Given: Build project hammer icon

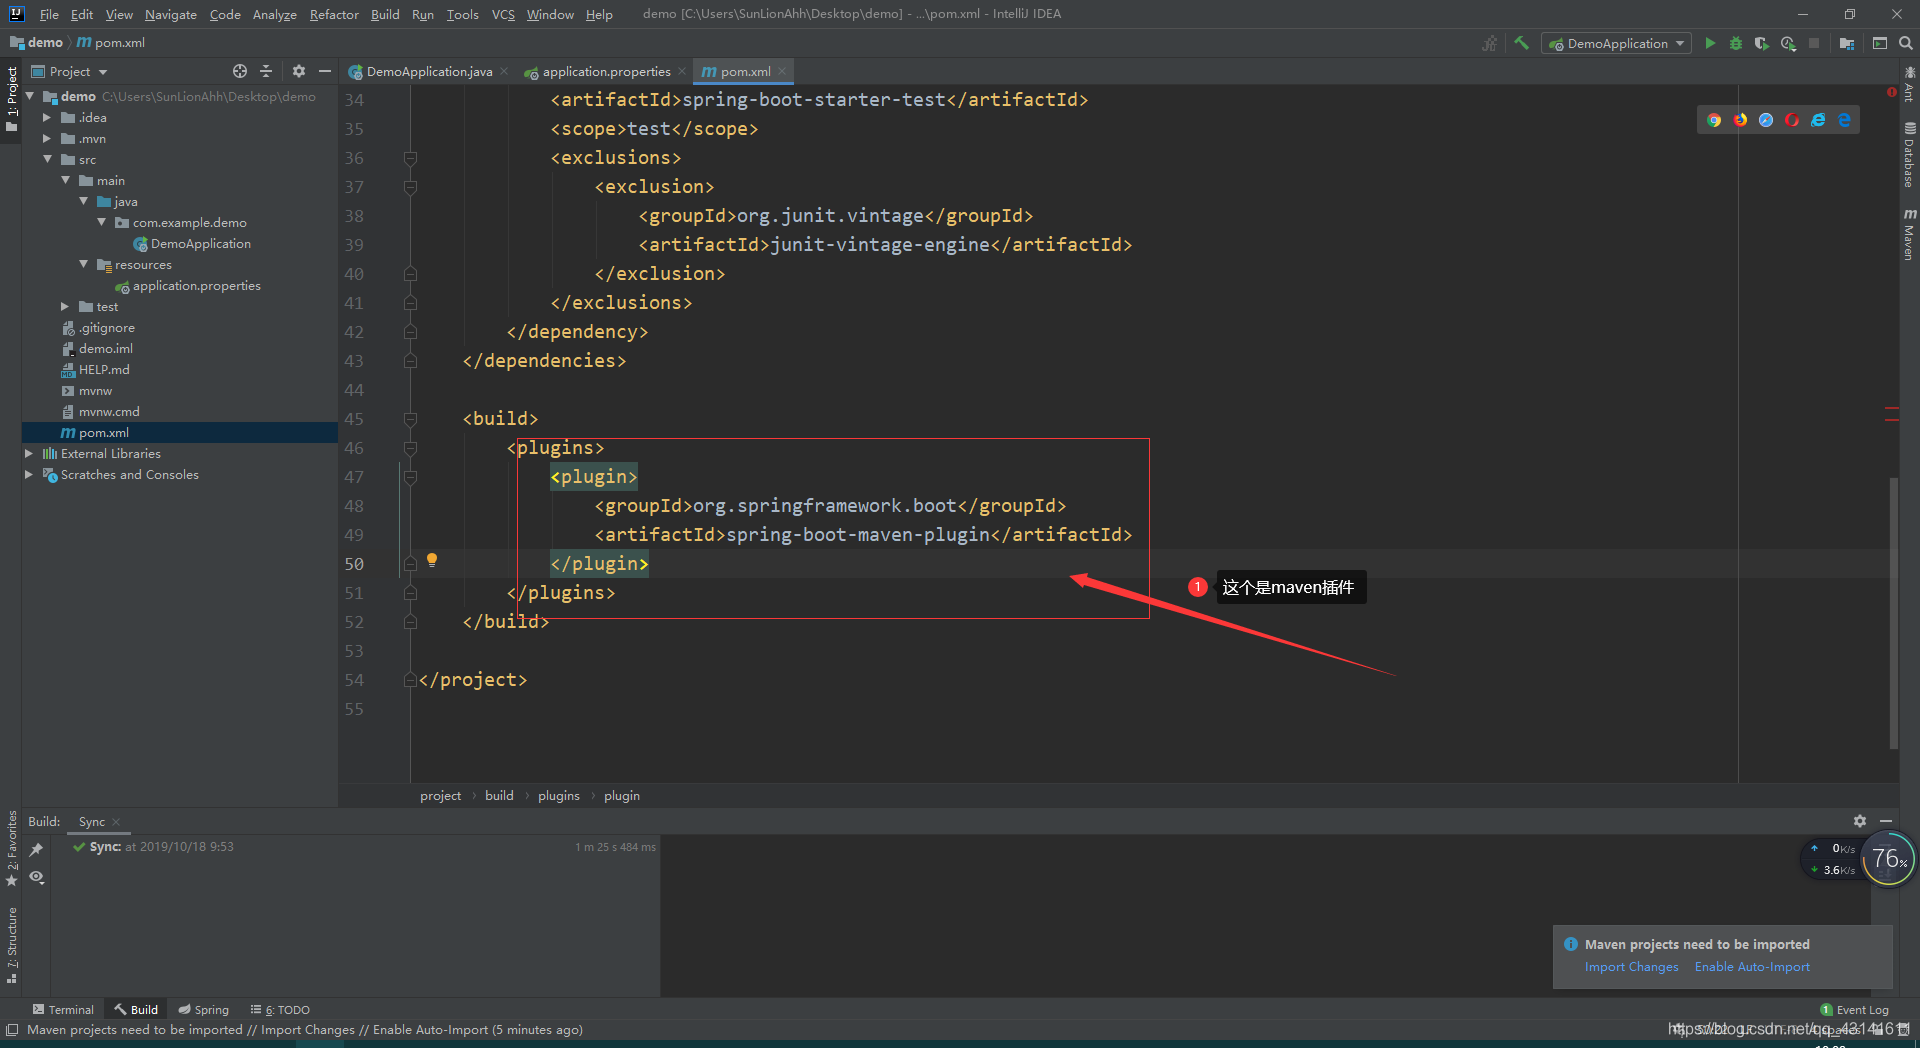Looking at the screenshot, I should [1521, 43].
